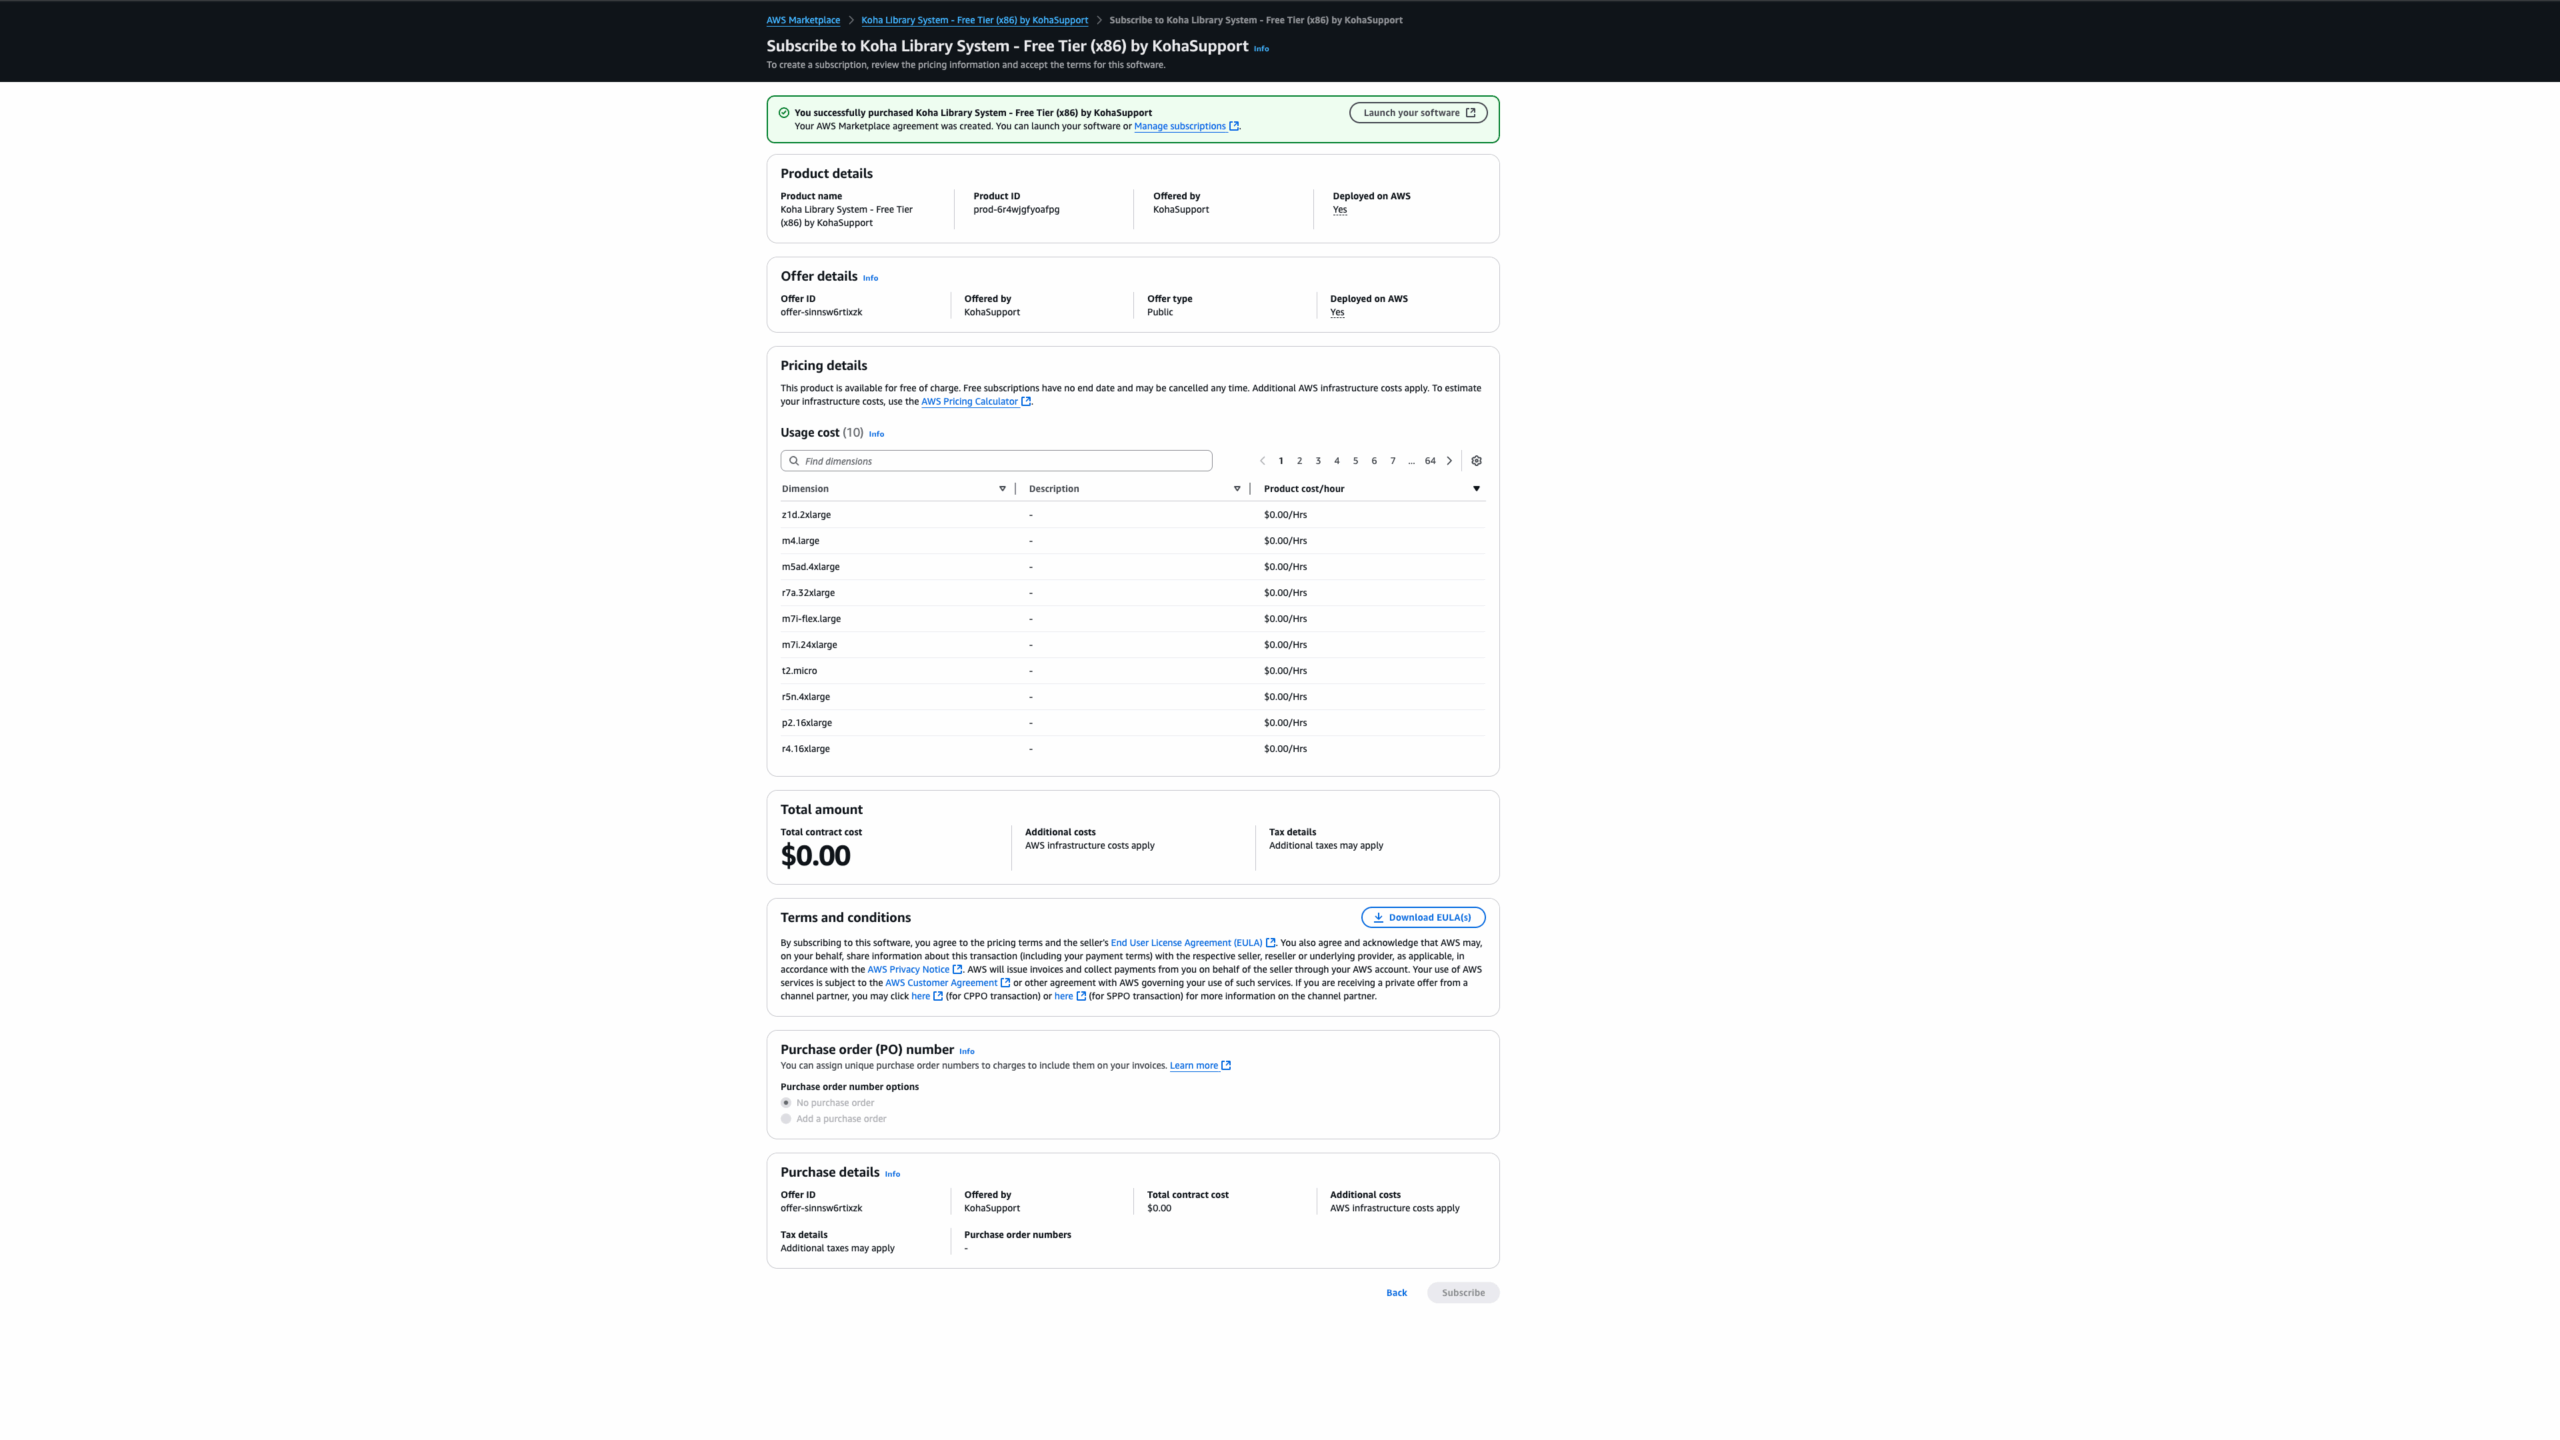Click the Download EULA(s) button
The image size is (2560, 1440).
tap(1422, 917)
